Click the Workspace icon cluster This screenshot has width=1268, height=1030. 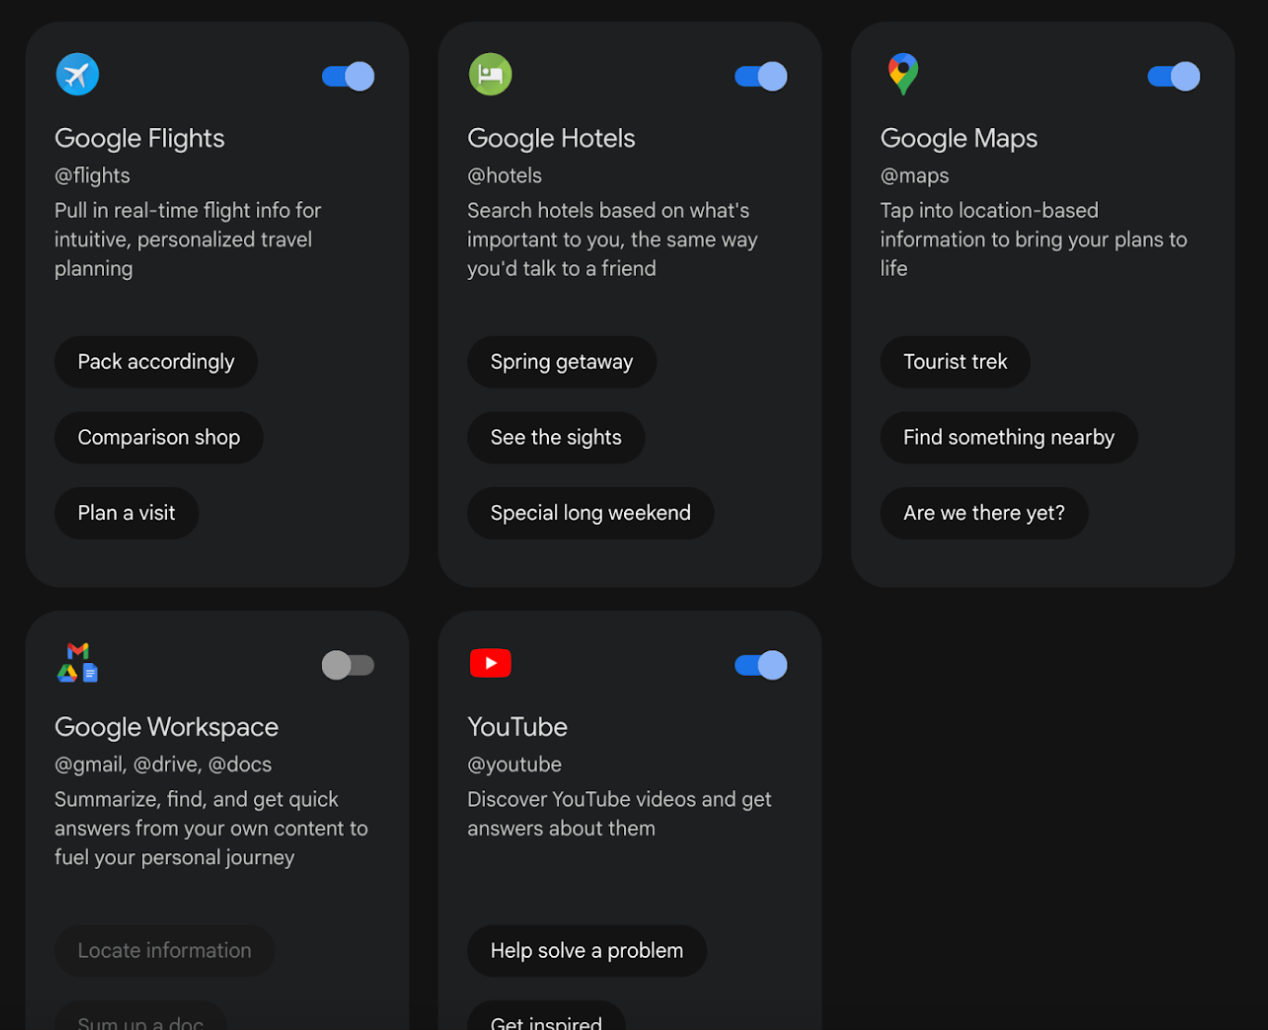tap(77, 664)
